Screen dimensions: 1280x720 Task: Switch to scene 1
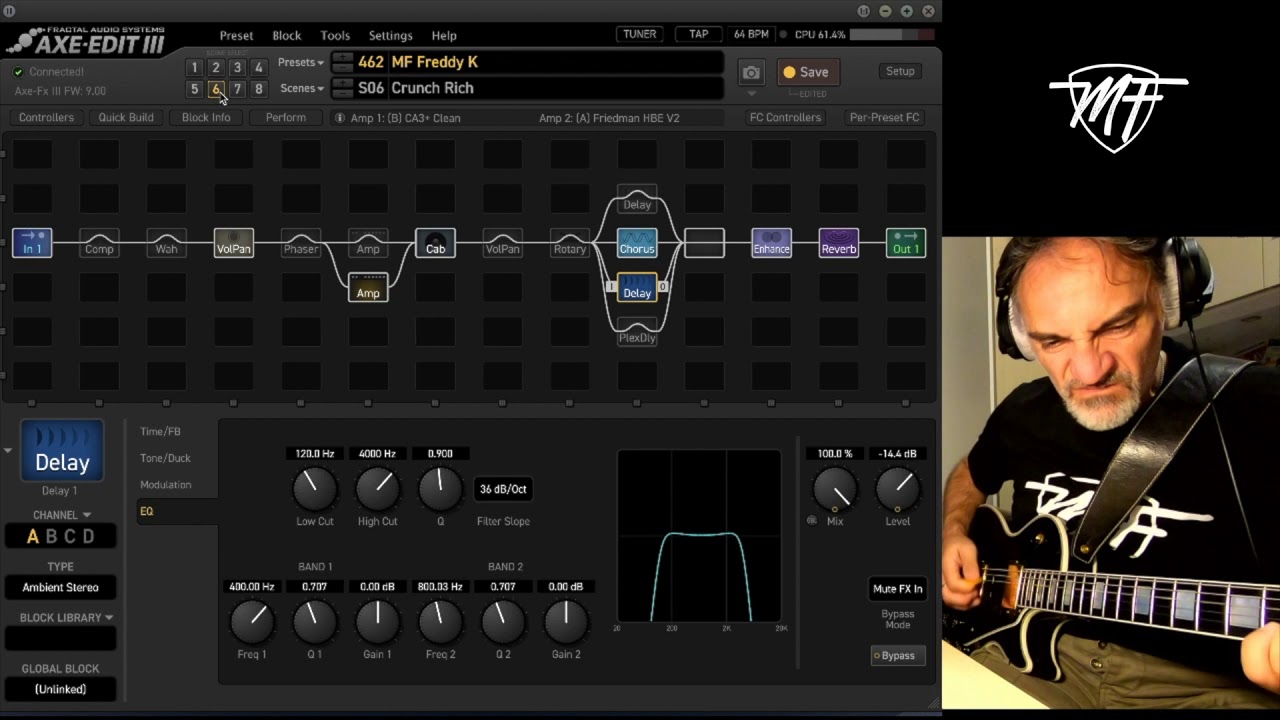[x=194, y=68]
